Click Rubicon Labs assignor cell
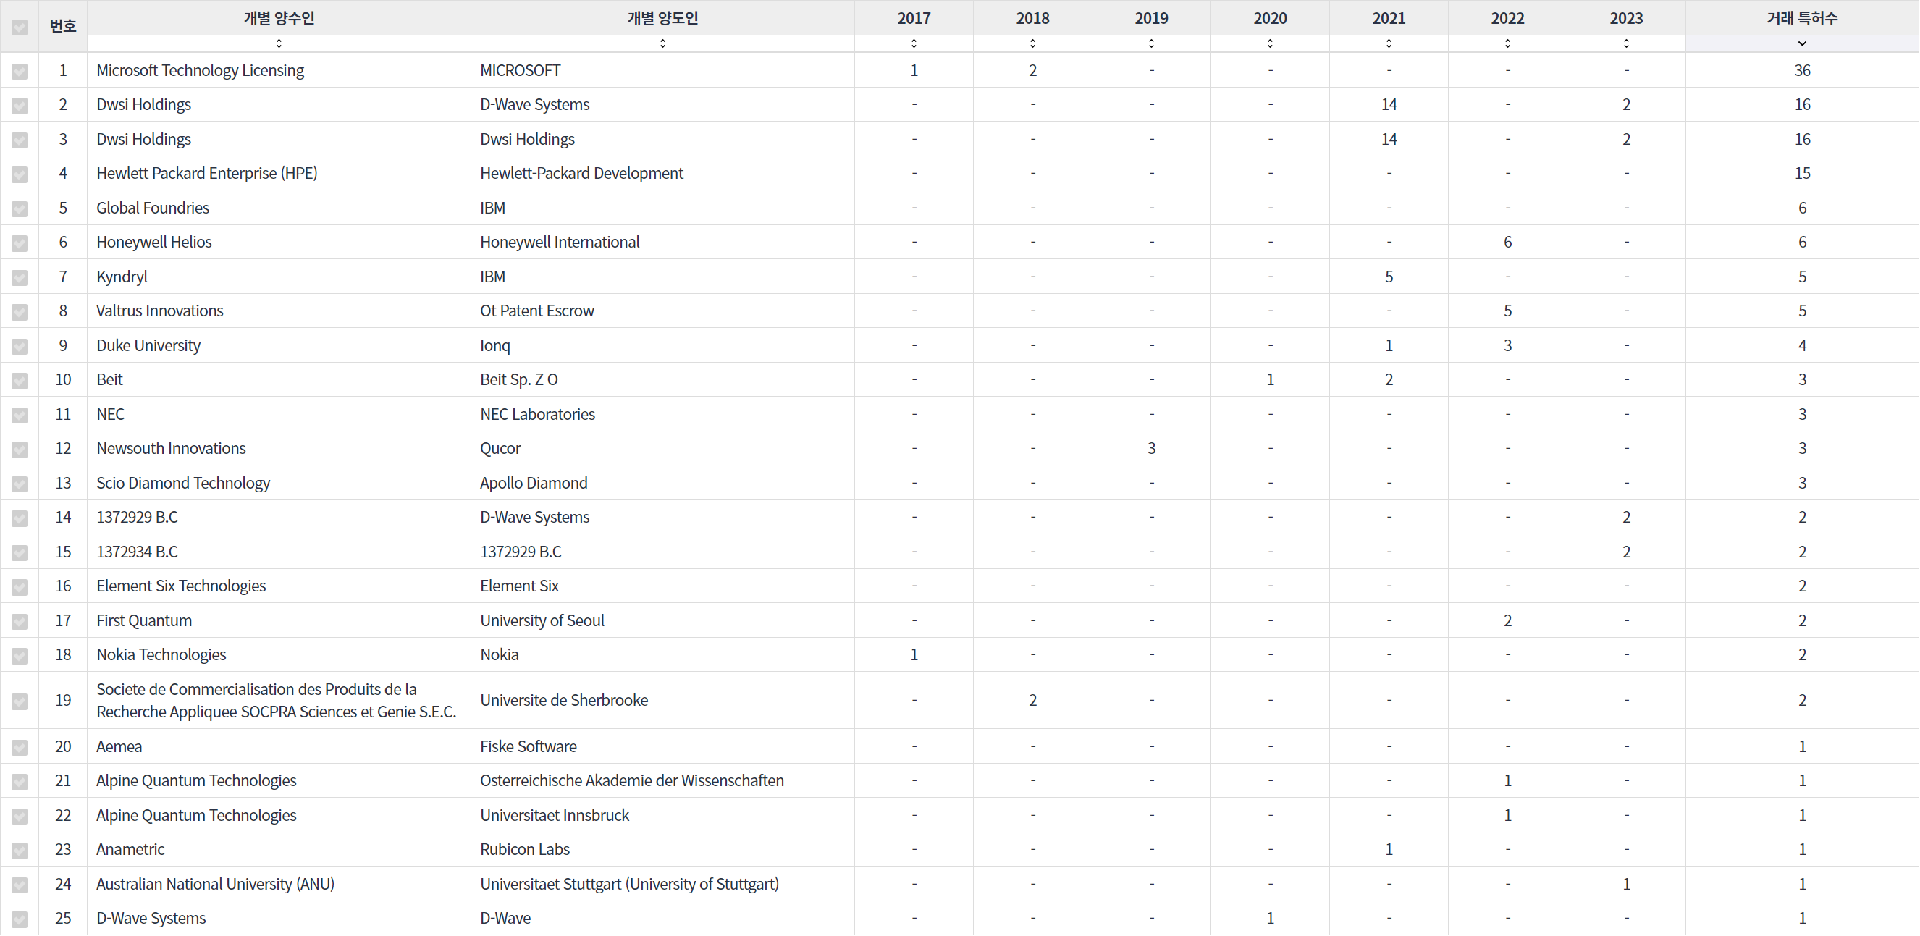Viewport: 1920px width, 936px height. pyautogui.click(x=525, y=849)
